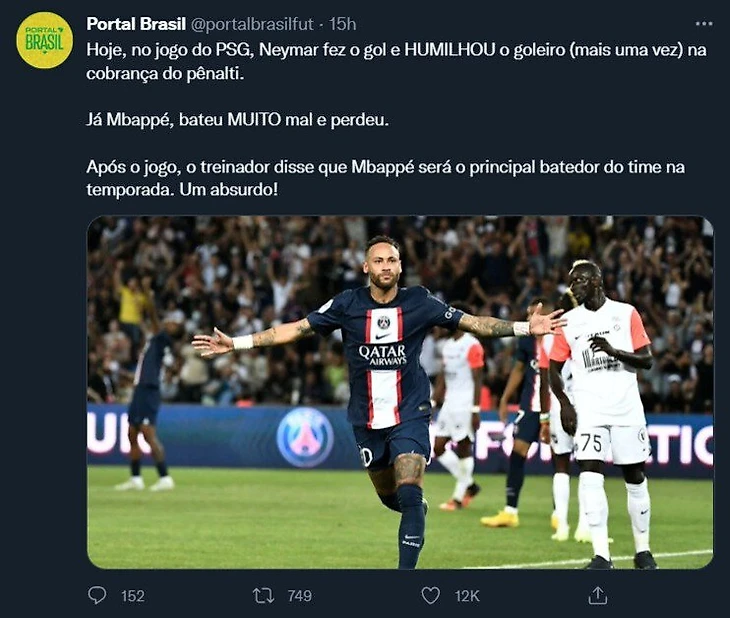Open the three-dot more options menu
Image resolution: width=730 pixels, height=618 pixels.
[703, 23]
